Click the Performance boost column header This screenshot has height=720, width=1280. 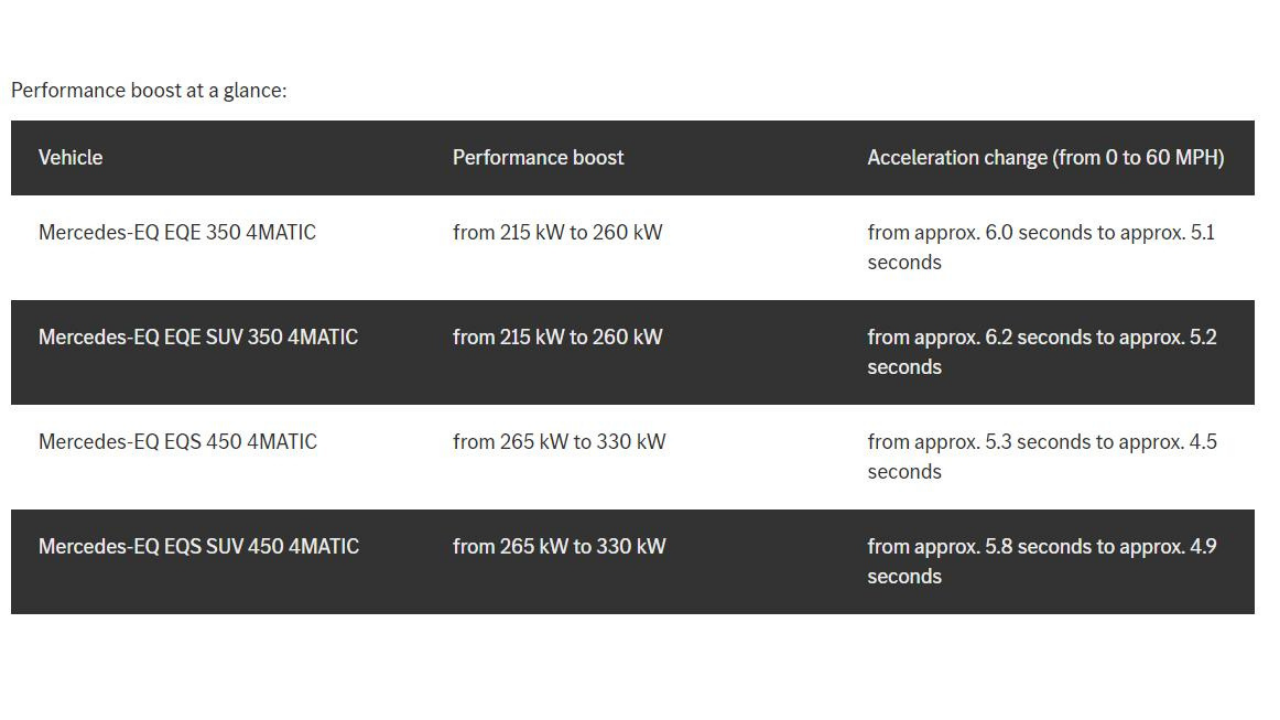[538, 158]
